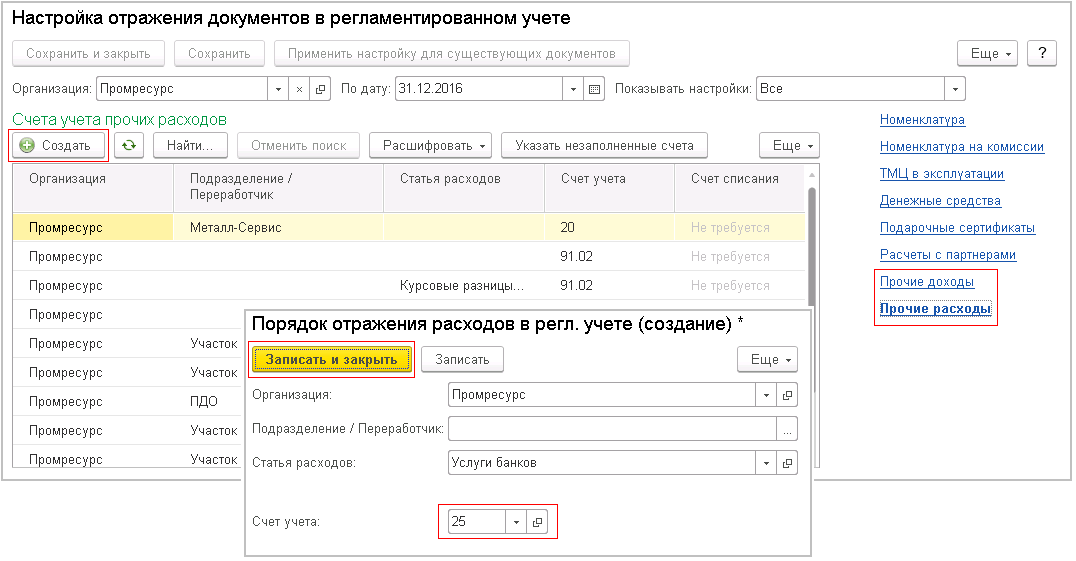
Task: Open Денежные средства link
Action: (940, 201)
